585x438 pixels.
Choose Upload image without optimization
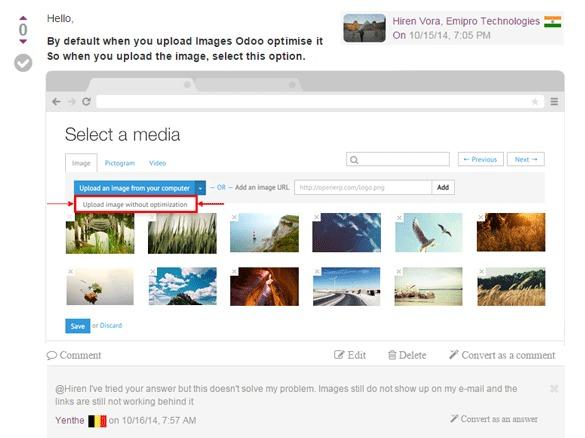click(135, 204)
